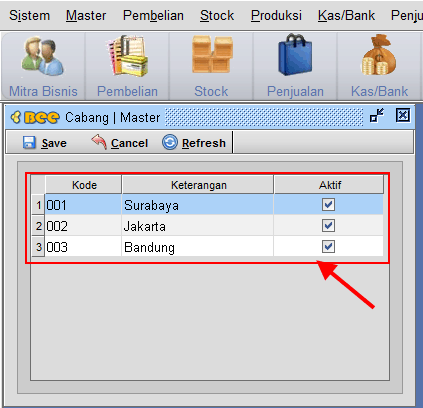Click the Cancel undo arrow icon
The width and height of the screenshot is (423, 408).
pos(99,142)
